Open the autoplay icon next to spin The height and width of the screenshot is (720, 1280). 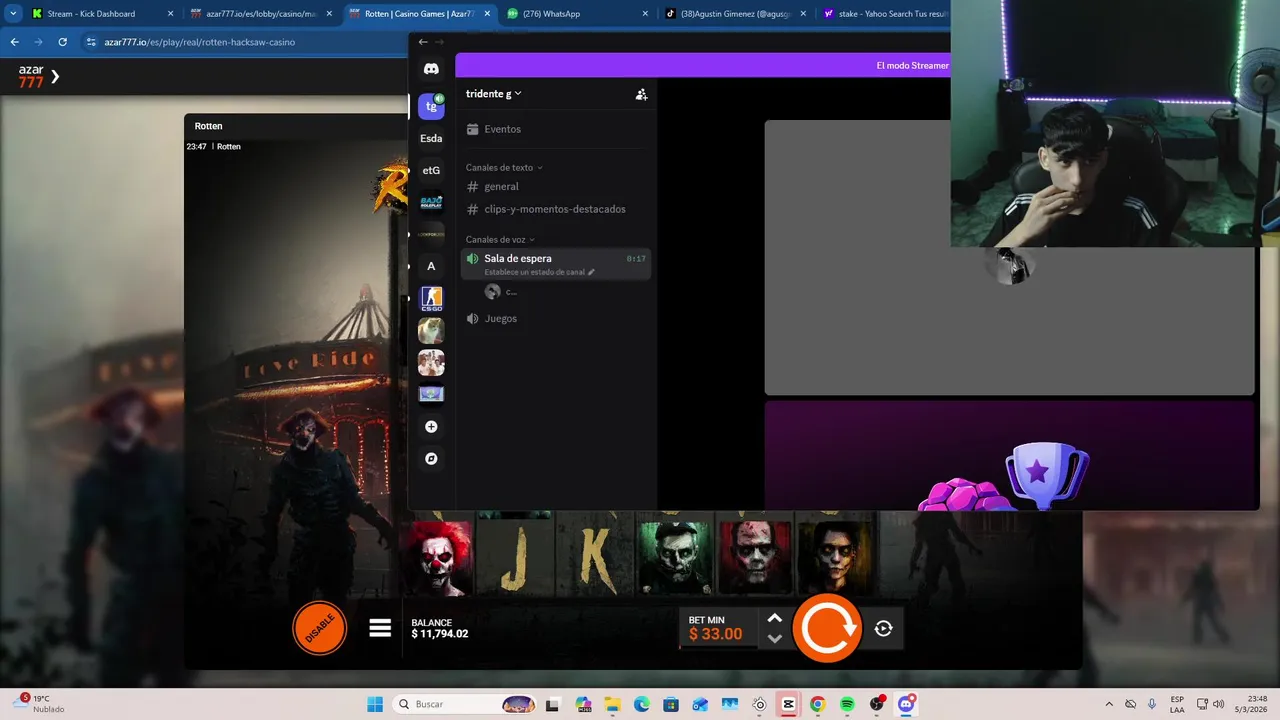tap(883, 628)
